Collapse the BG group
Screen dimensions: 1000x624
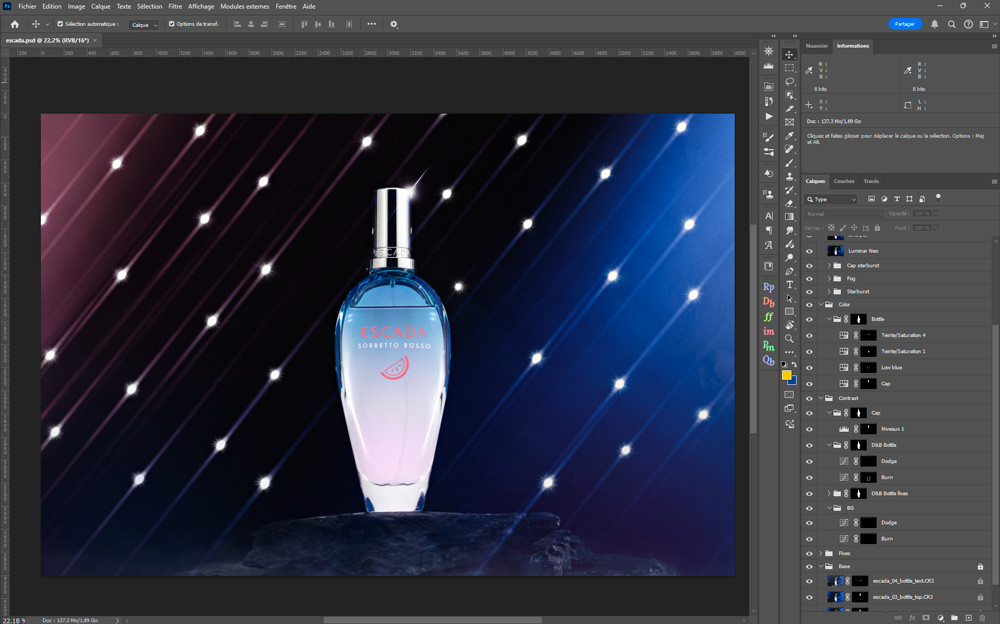[x=828, y=509]
